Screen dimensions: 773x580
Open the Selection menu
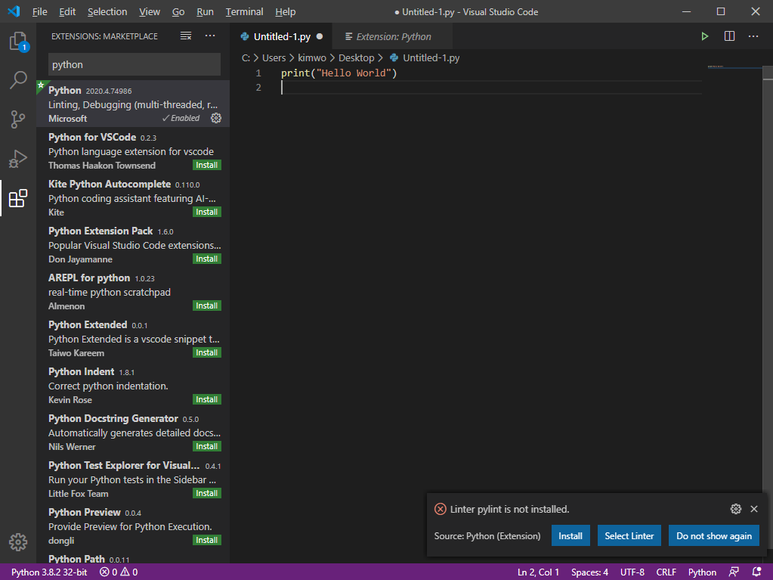coord(107,12)
